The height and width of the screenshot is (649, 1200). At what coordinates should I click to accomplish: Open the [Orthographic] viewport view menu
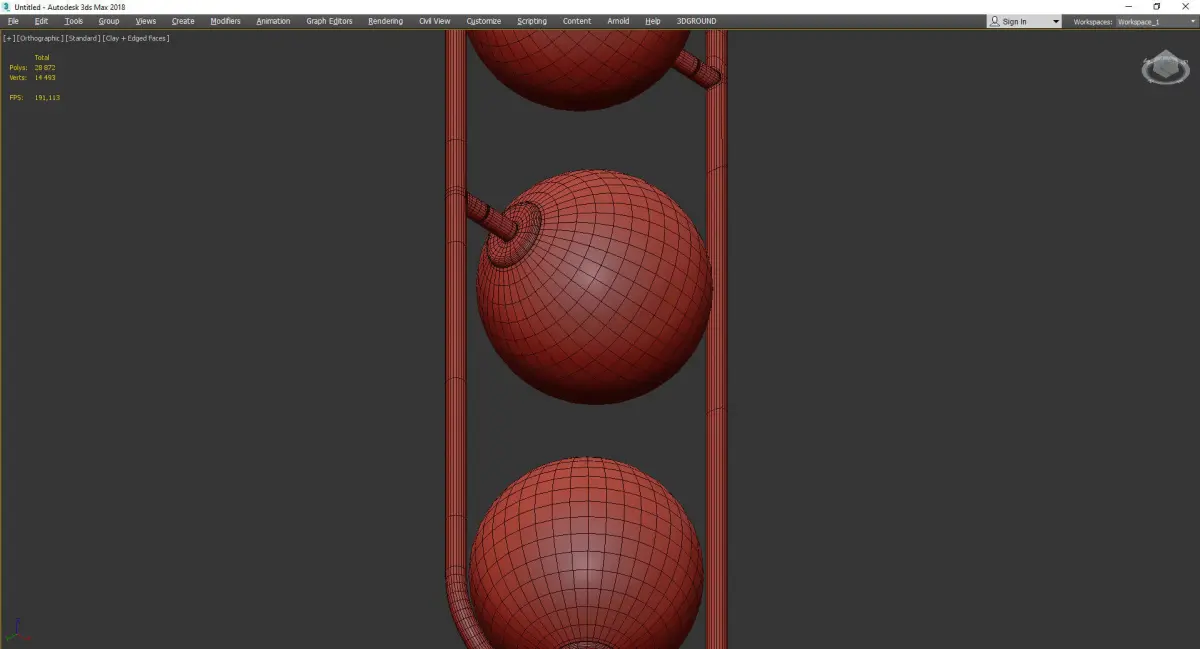40,38
